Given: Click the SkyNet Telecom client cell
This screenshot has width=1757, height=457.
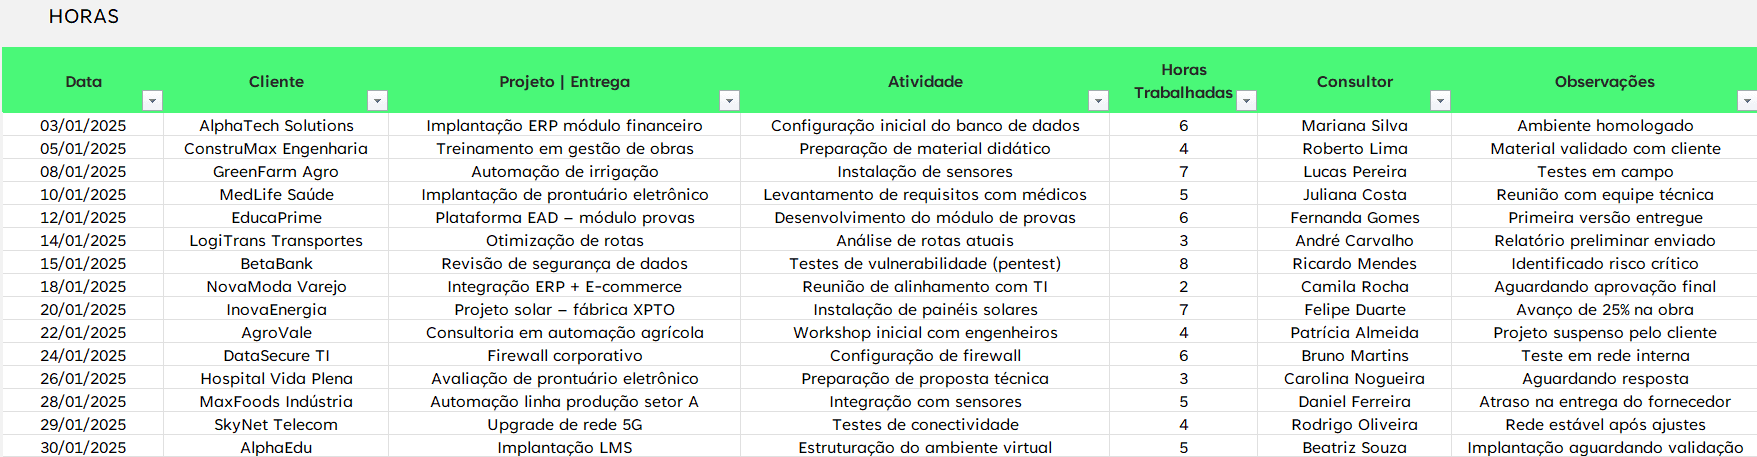Looking at the screenshot, I should pyautogui.click(x=276, y=425).
